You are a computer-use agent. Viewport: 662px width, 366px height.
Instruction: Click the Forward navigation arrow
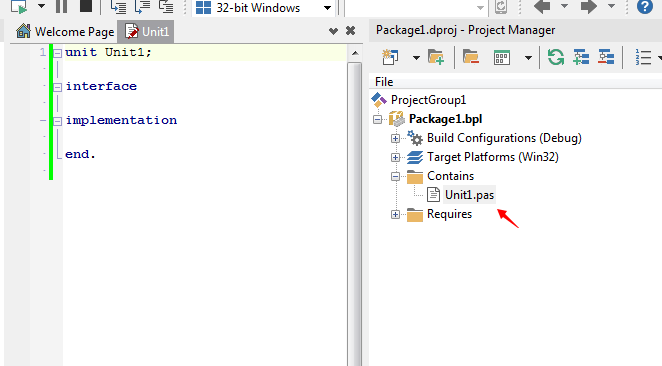(x=589, y=6)
